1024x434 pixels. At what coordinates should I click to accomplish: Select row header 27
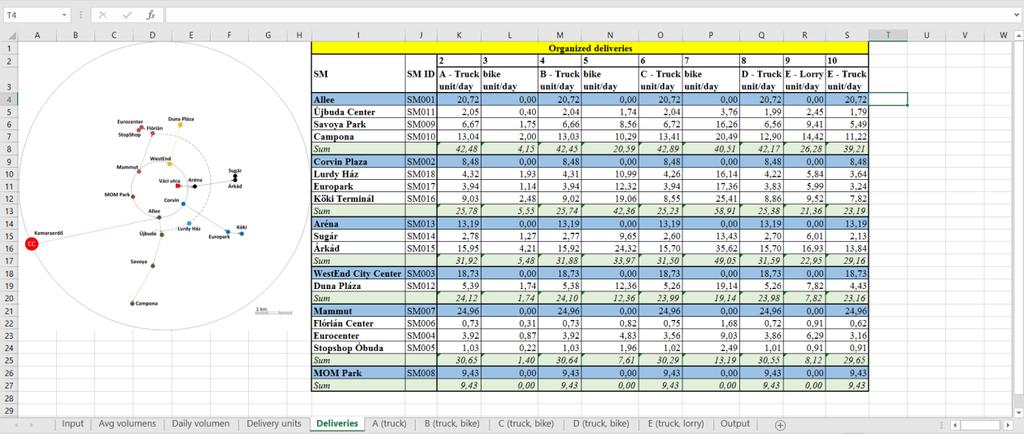(9, 385)
